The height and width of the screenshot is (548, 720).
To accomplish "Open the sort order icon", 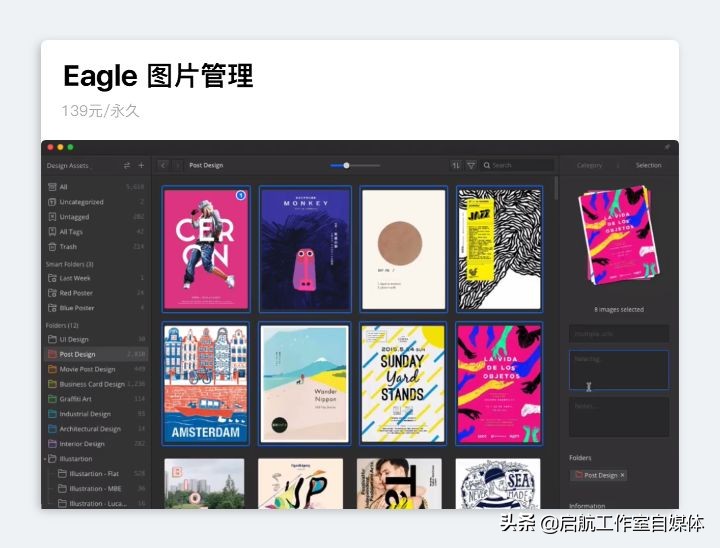I will click(456, 165).
